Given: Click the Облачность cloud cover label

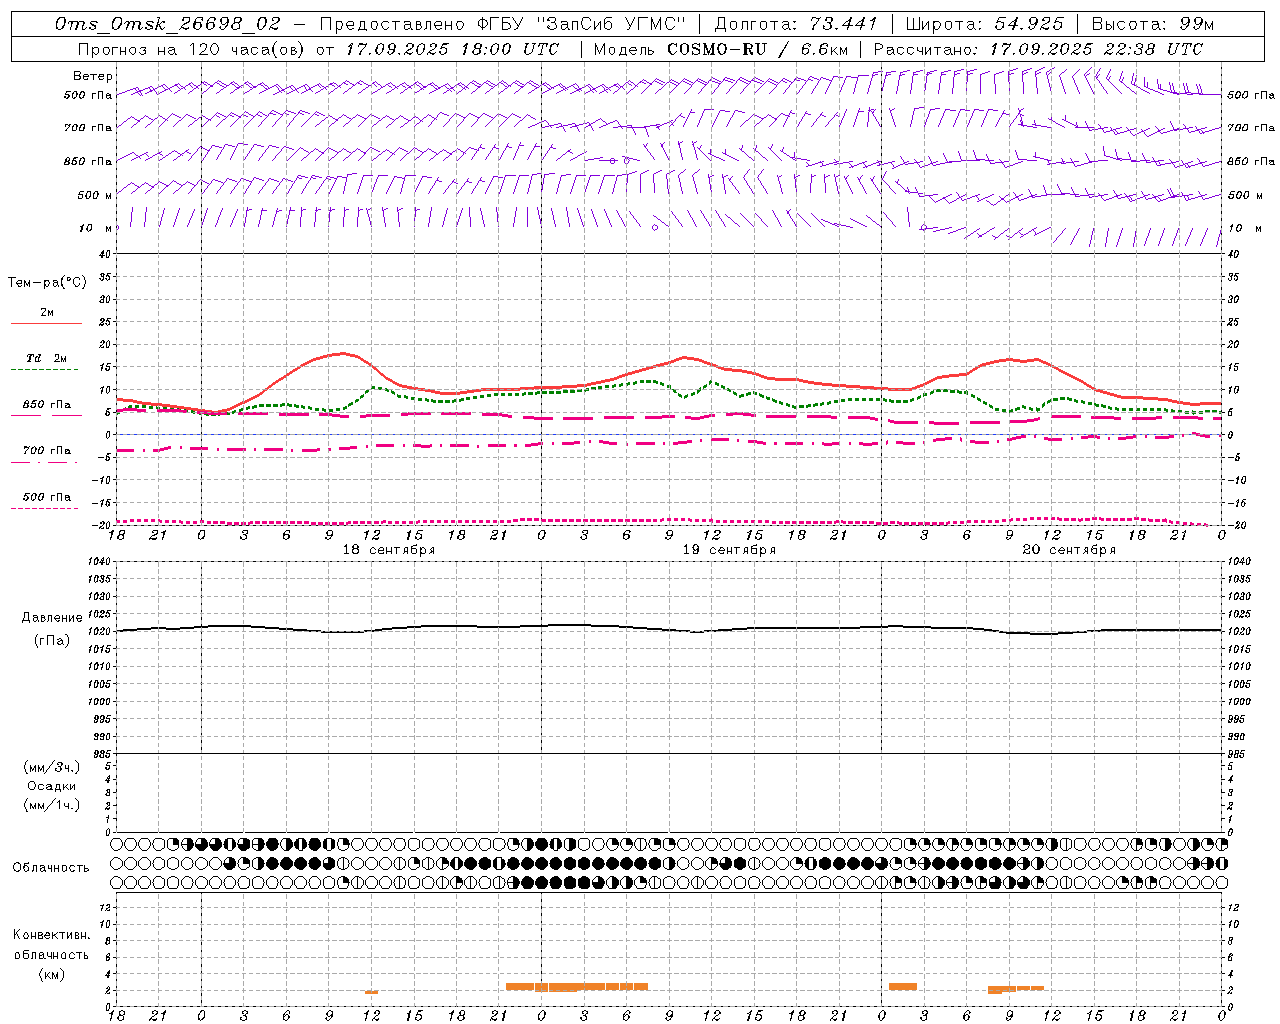Looking at the screenshot, I should (51, 868).
